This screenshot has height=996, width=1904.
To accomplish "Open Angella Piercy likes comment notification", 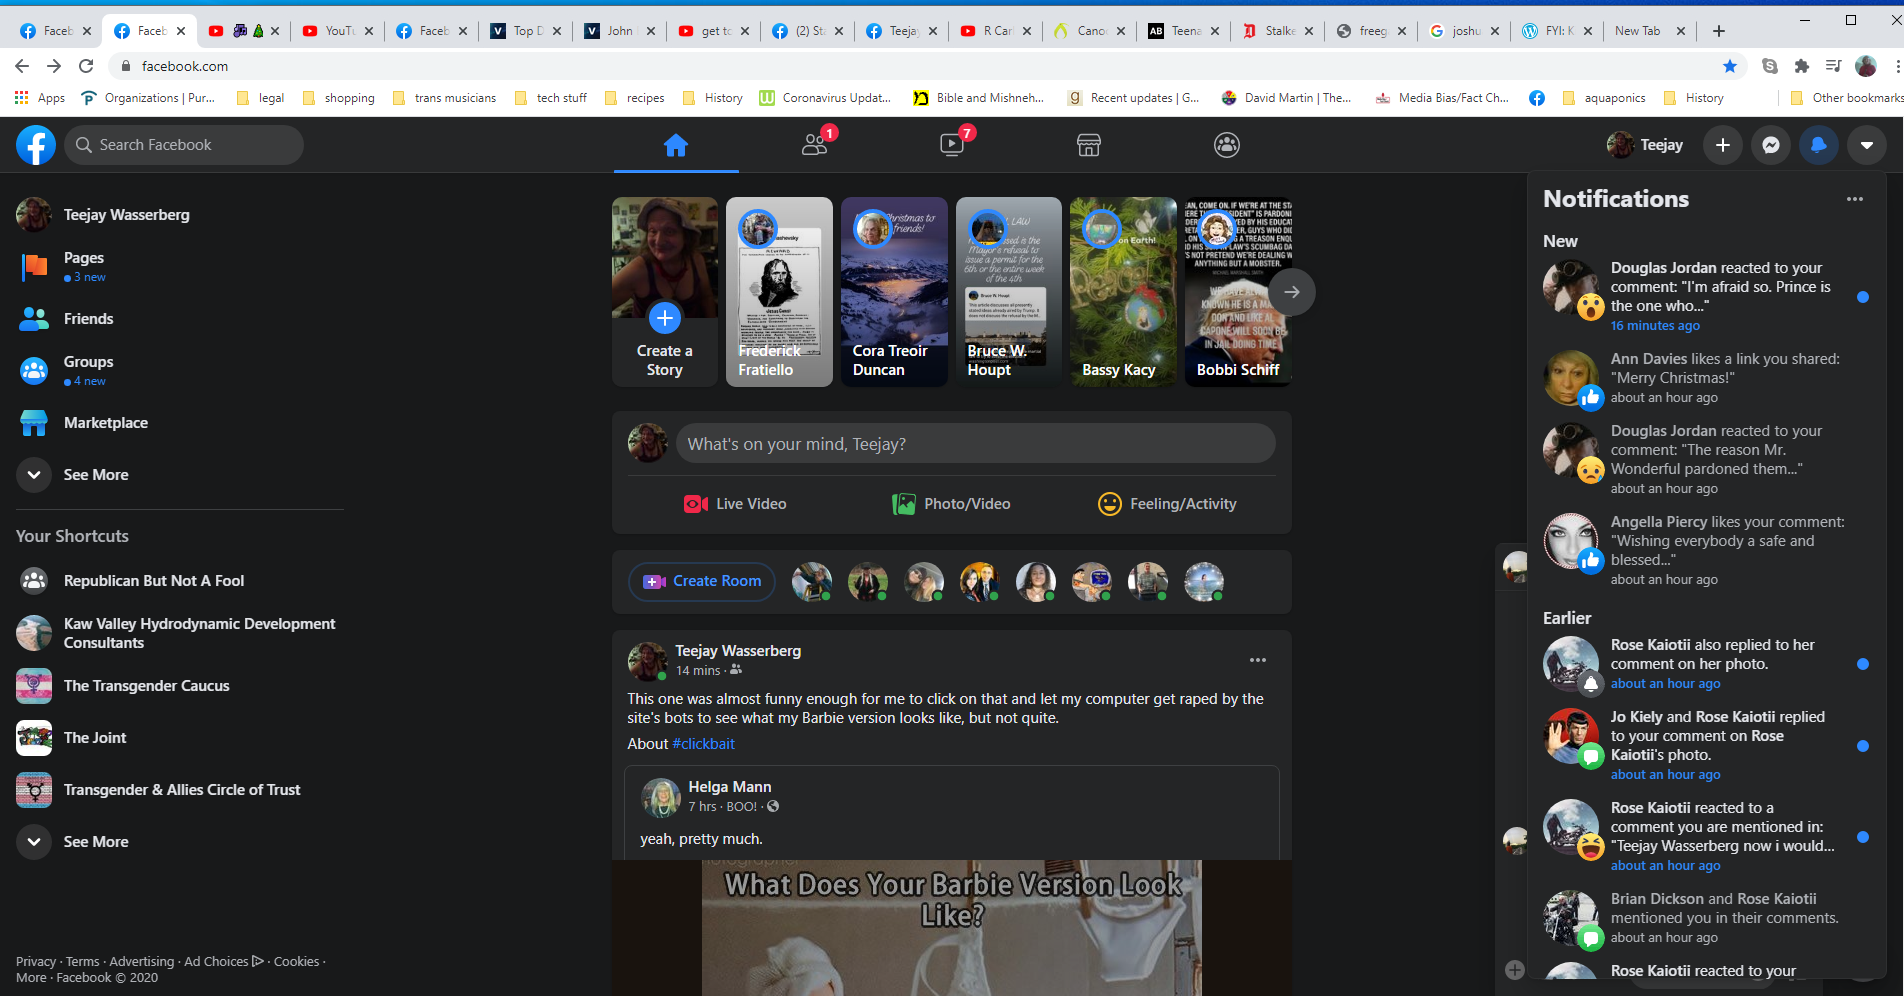I will click(1707, 550).
